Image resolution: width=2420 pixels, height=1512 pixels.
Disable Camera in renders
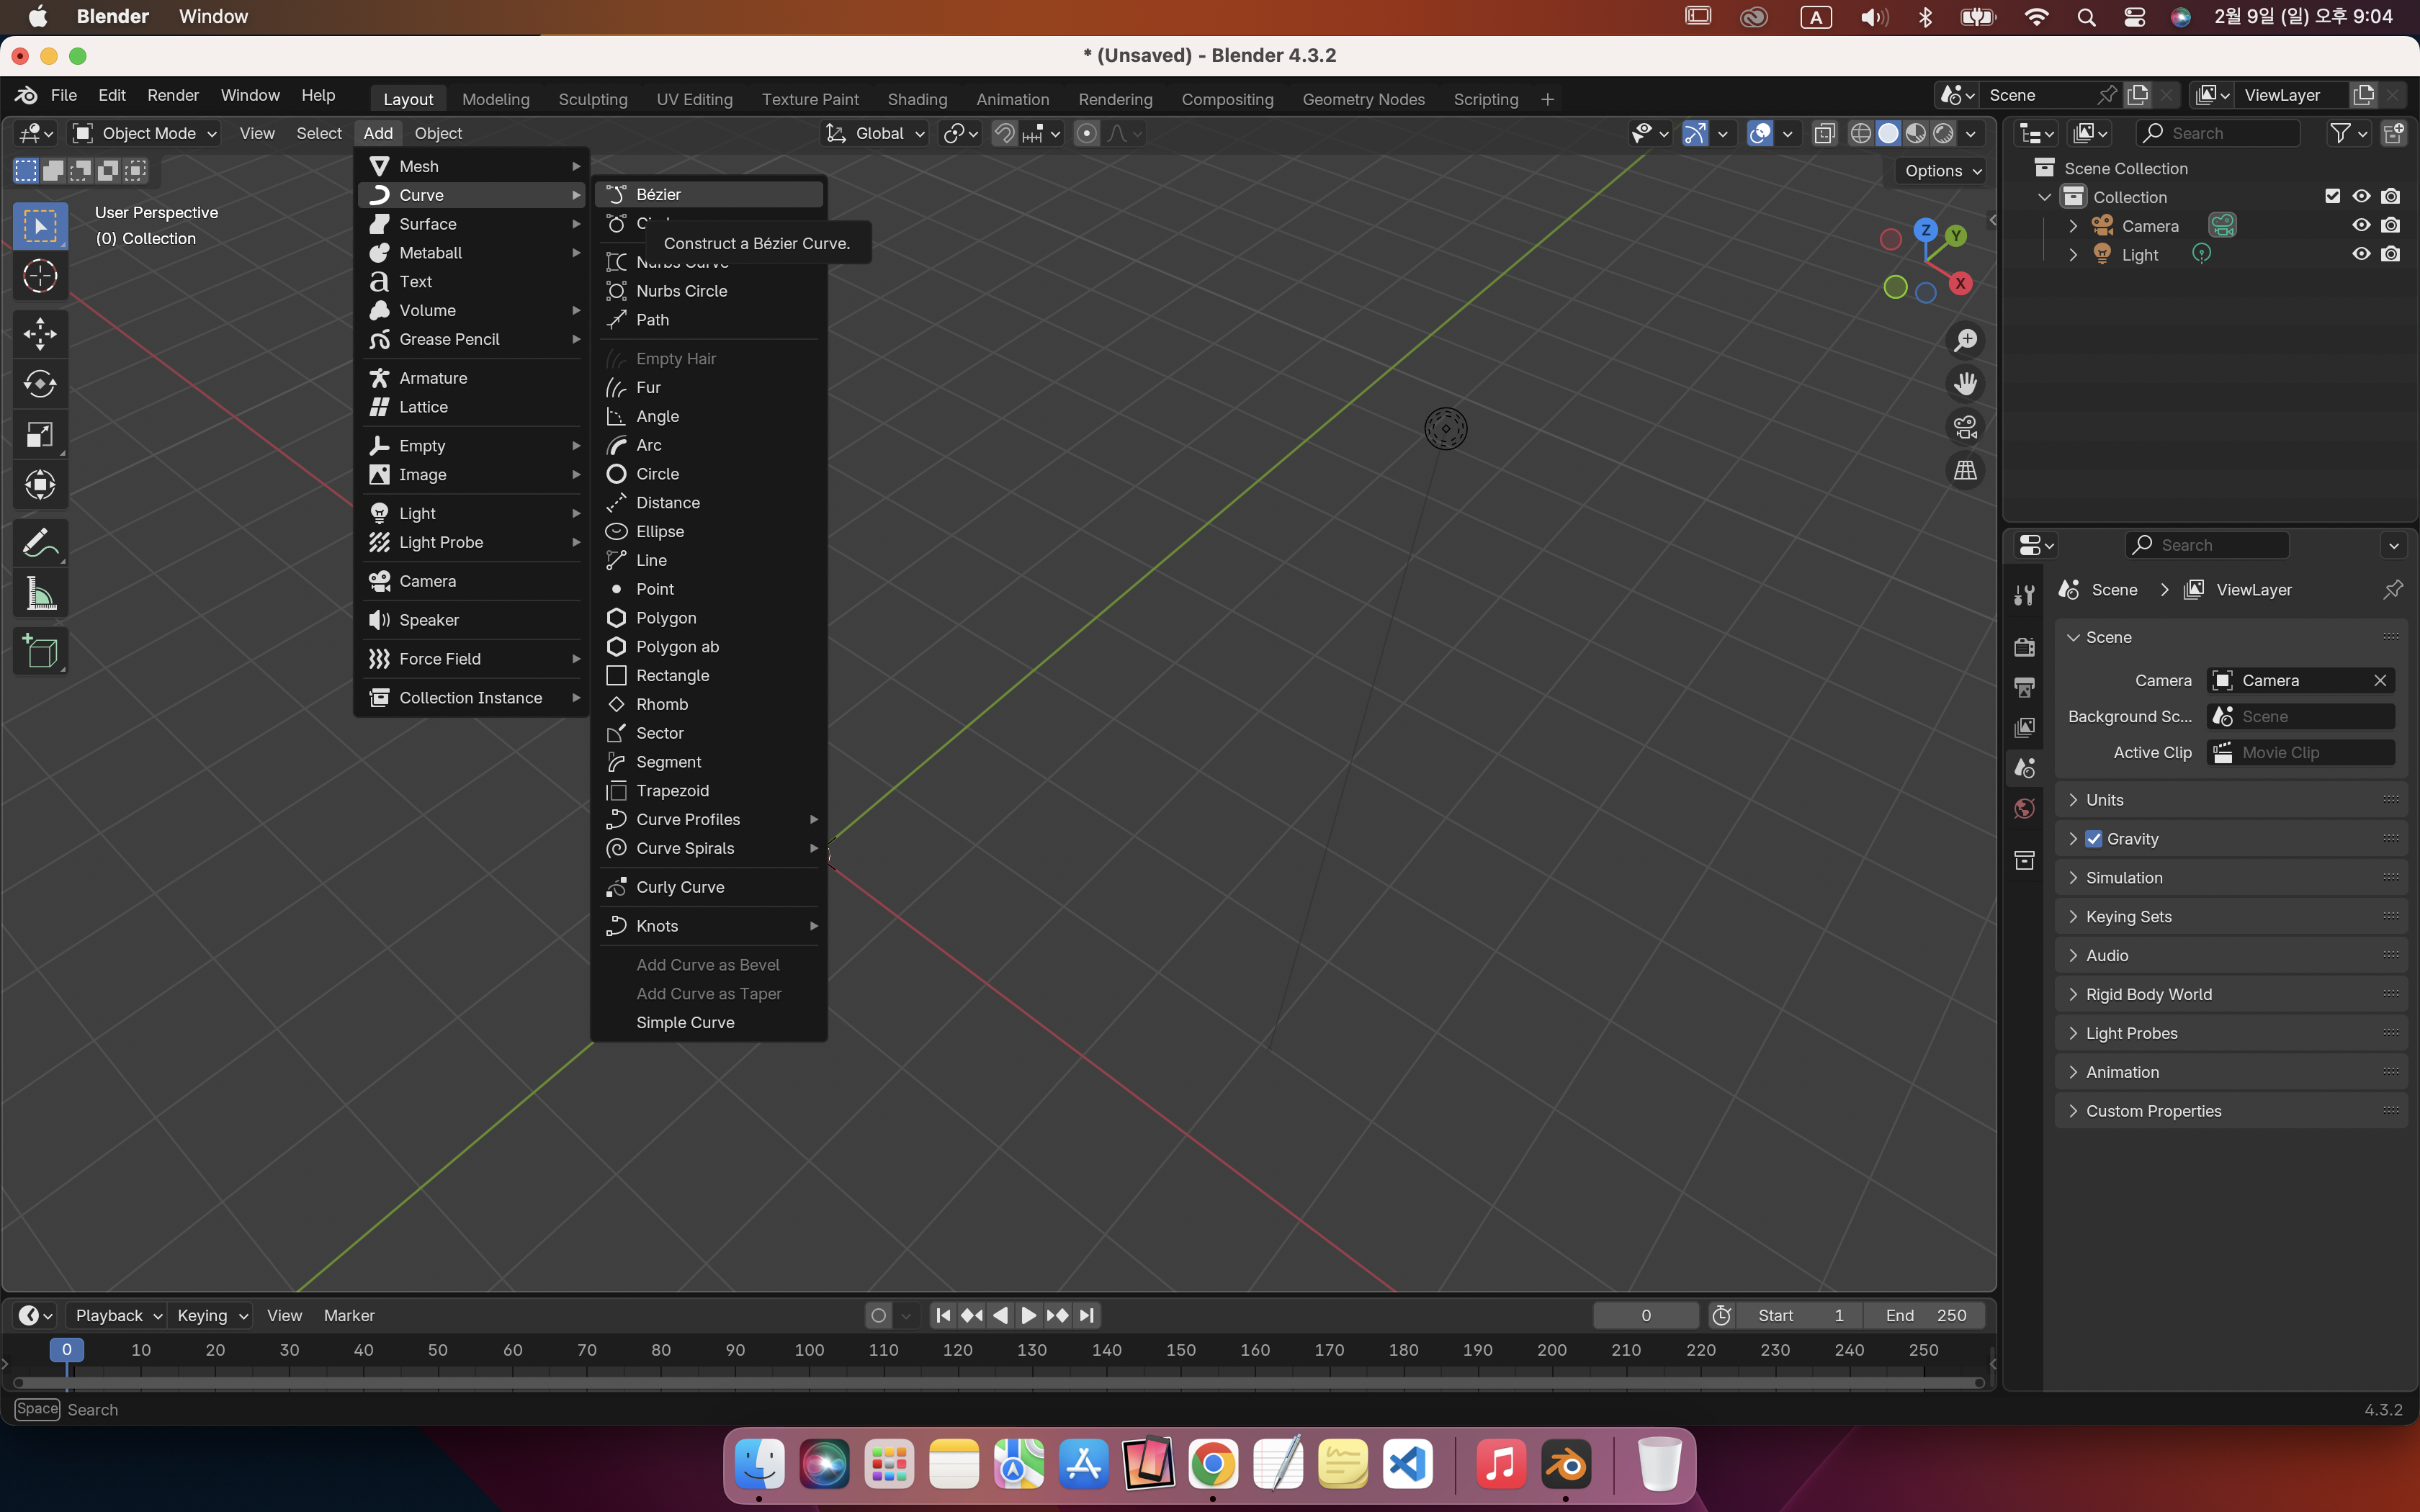click(2390, 225)
